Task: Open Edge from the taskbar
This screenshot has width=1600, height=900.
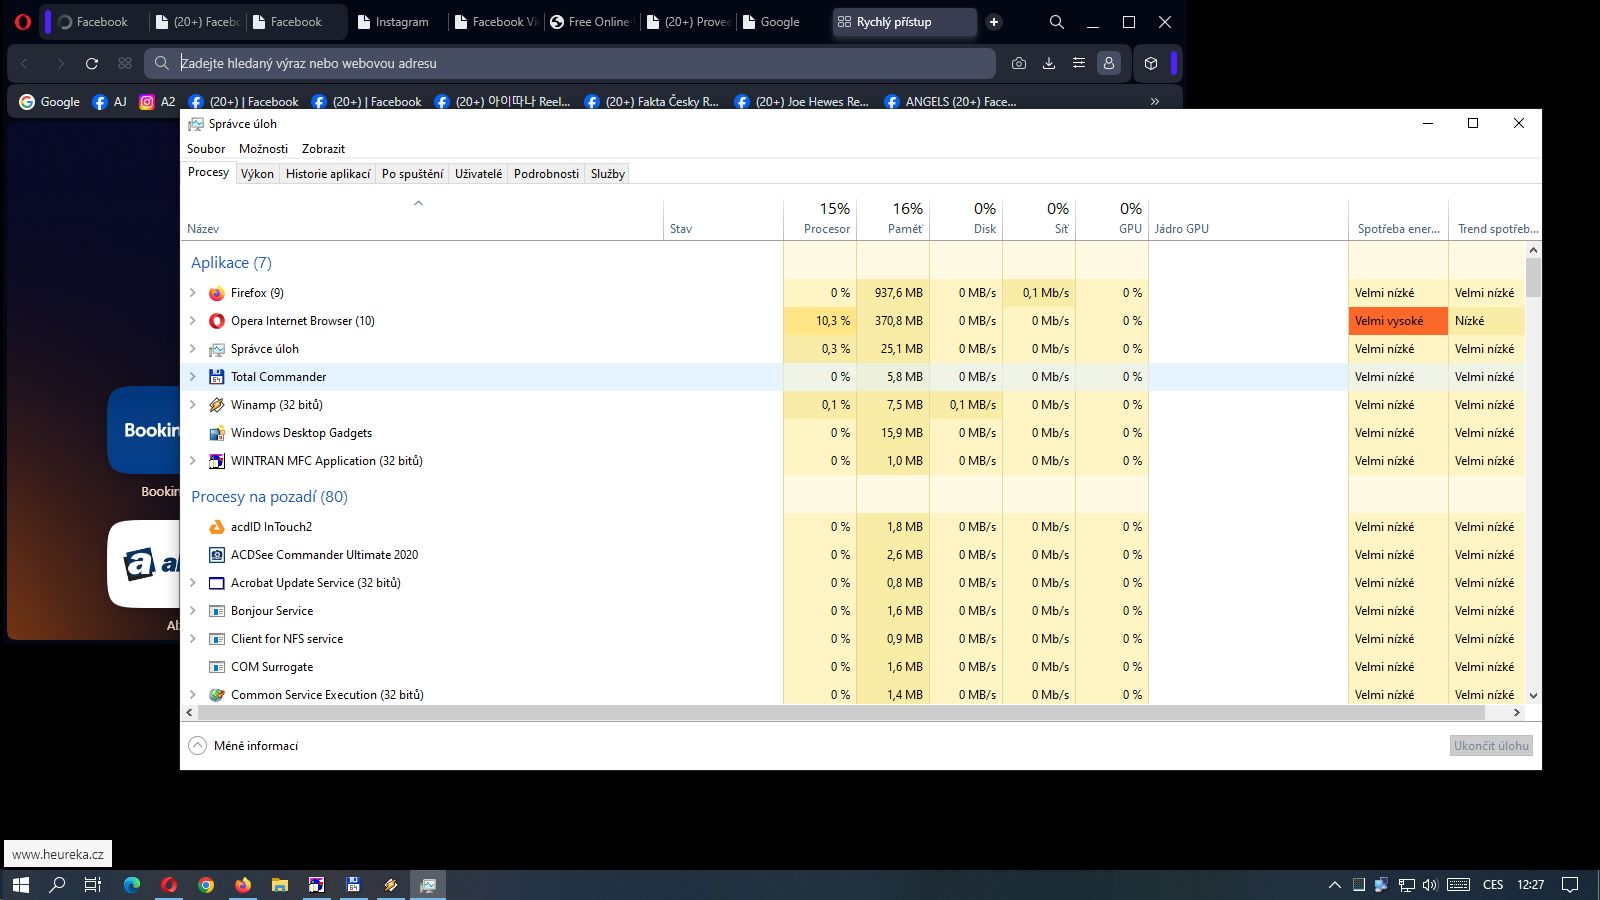Action: pyautogui.click(x=132, y=885)
